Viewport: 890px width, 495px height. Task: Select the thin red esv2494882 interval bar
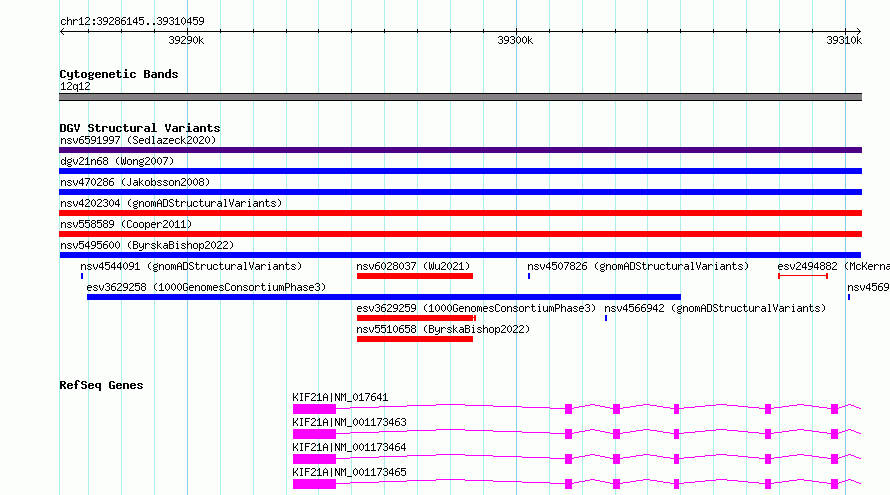click(803, 276)
